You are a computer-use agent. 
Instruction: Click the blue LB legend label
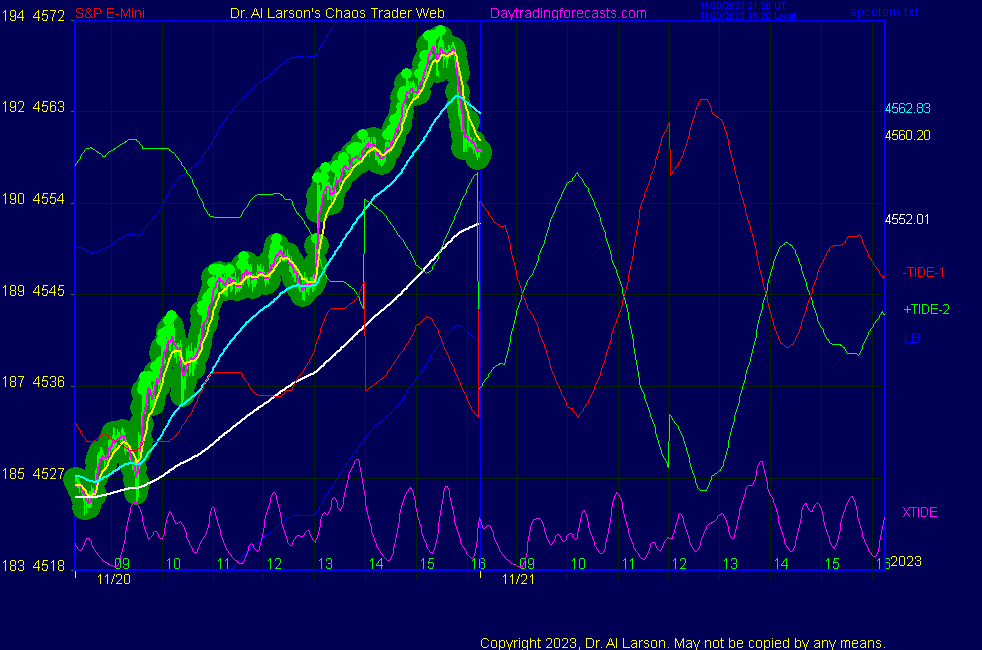911,339
